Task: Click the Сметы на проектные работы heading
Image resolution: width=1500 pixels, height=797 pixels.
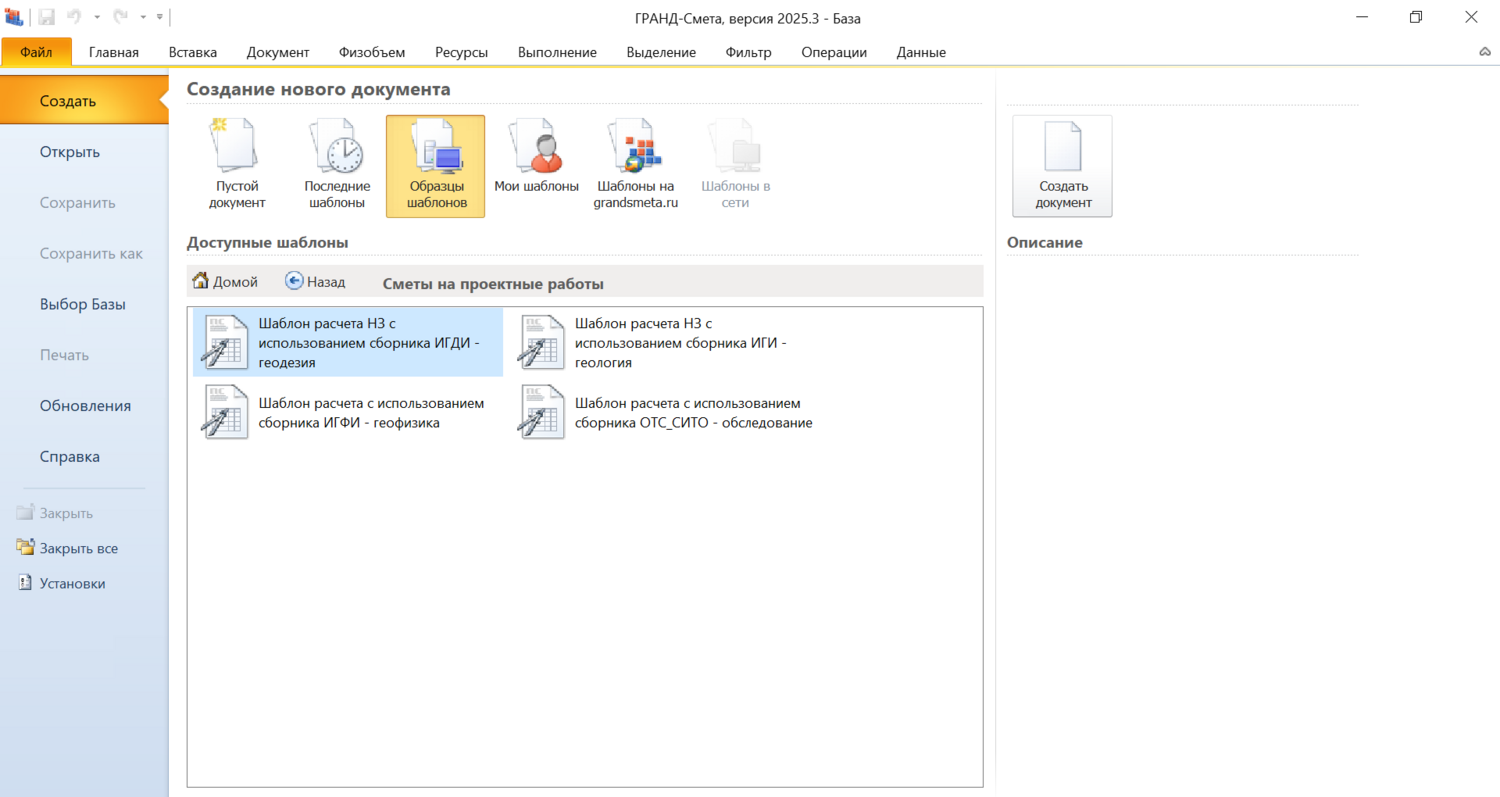Action: pyautogui.click(x=493, y=284)
